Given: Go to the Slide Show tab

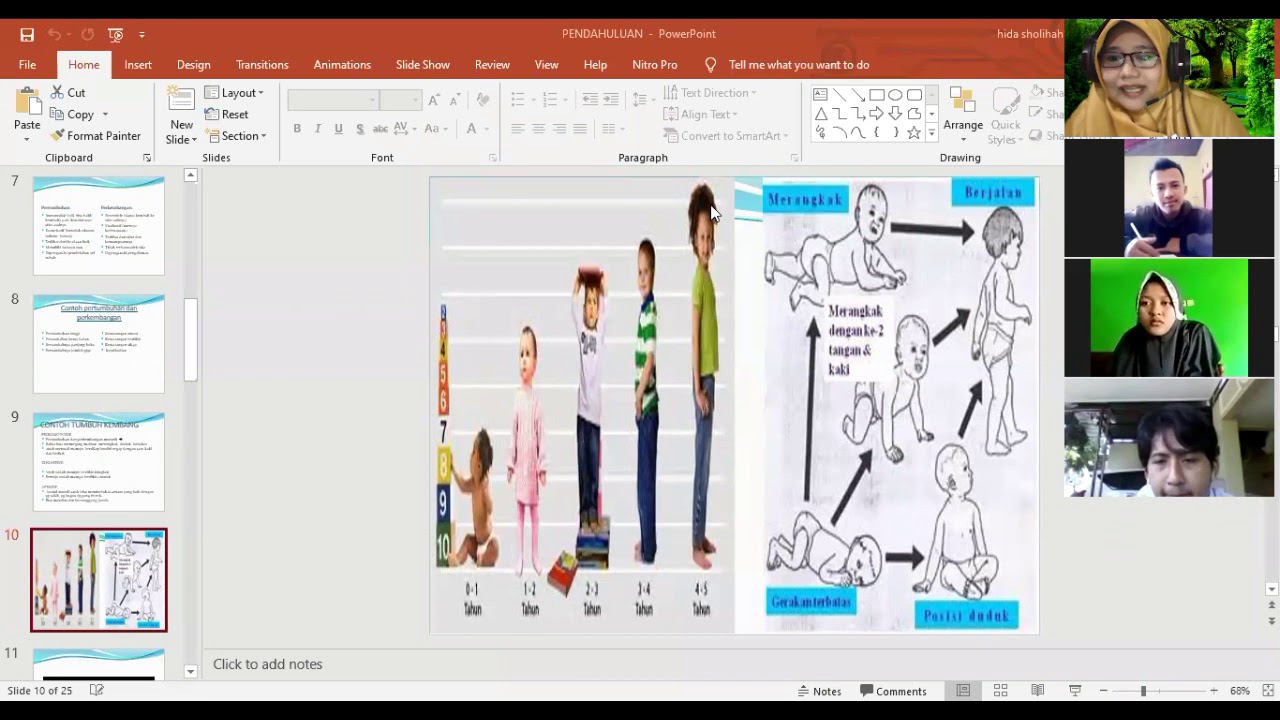Looking at the screenshot, I should tap(423, 64).
